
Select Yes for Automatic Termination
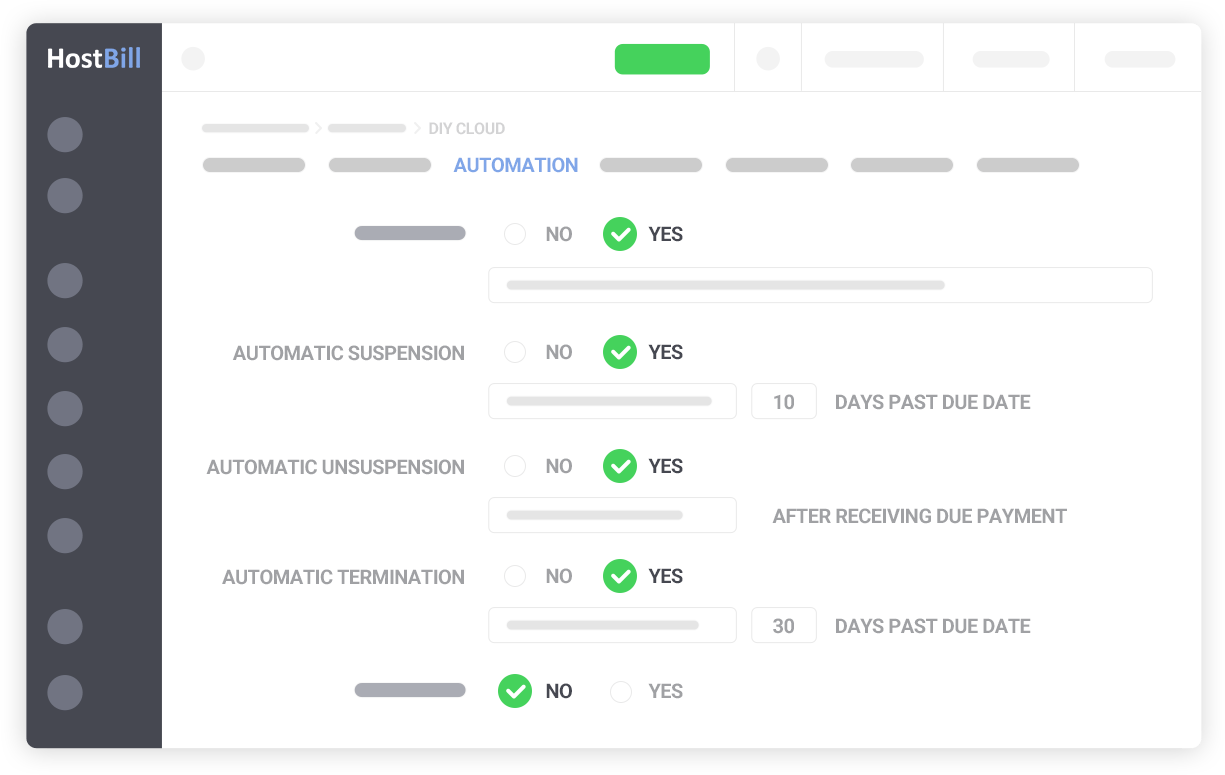tap(620, 576)
